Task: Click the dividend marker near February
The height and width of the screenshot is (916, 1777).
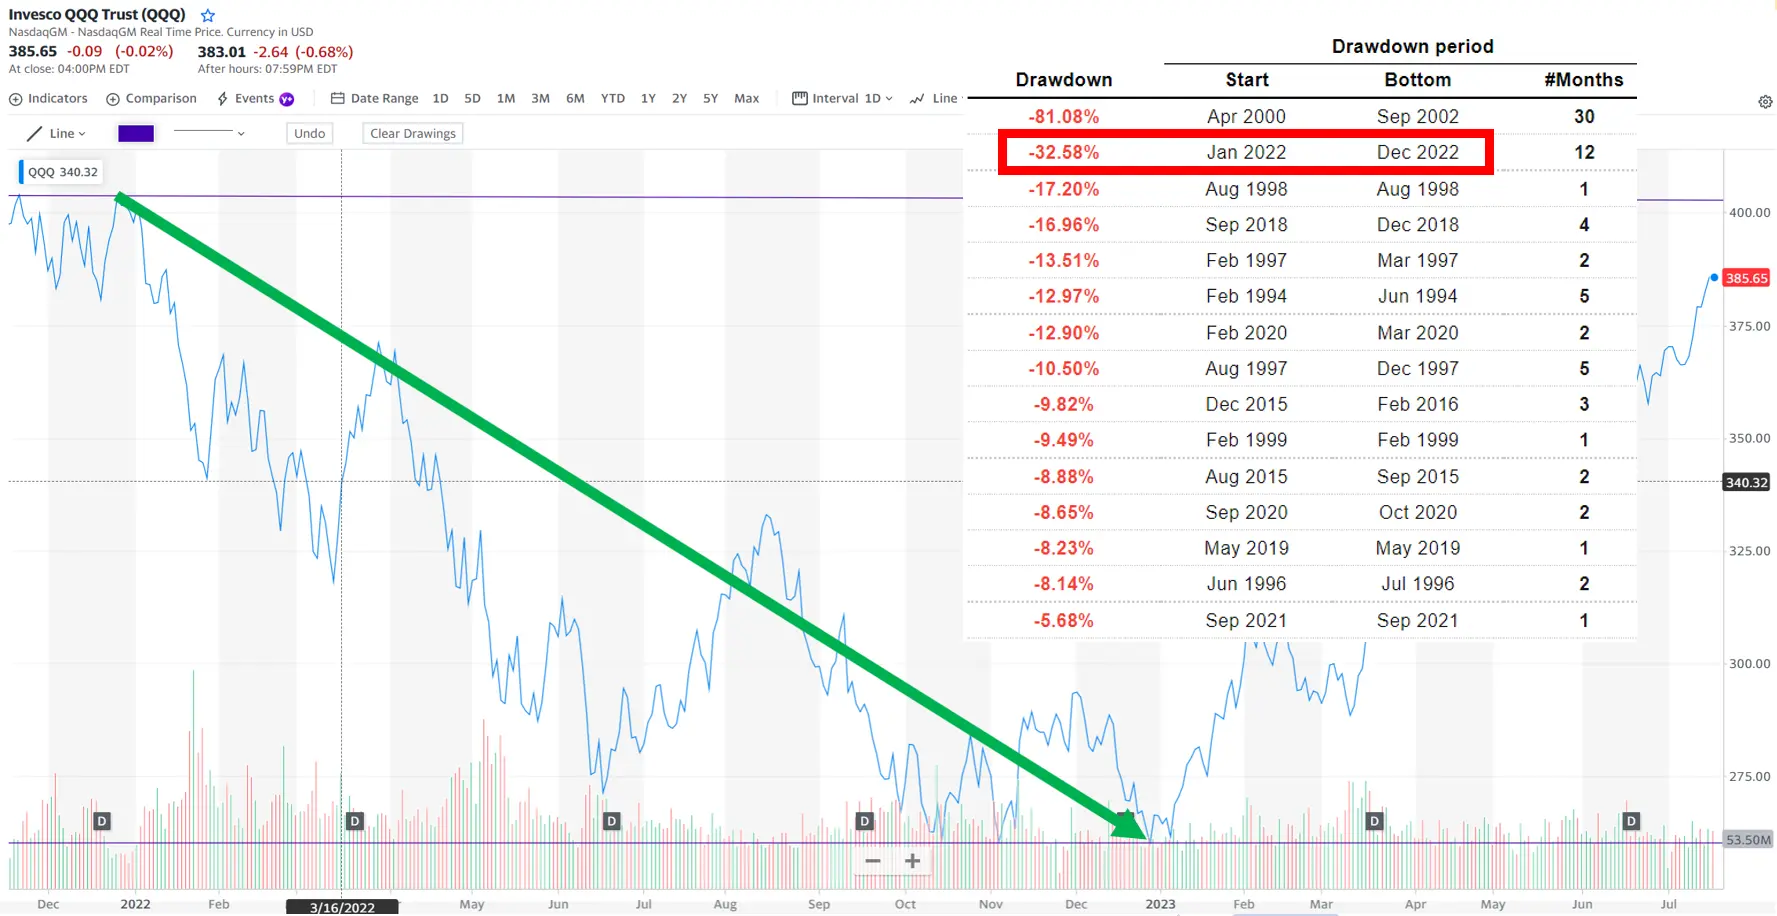Action: (354, 821)
